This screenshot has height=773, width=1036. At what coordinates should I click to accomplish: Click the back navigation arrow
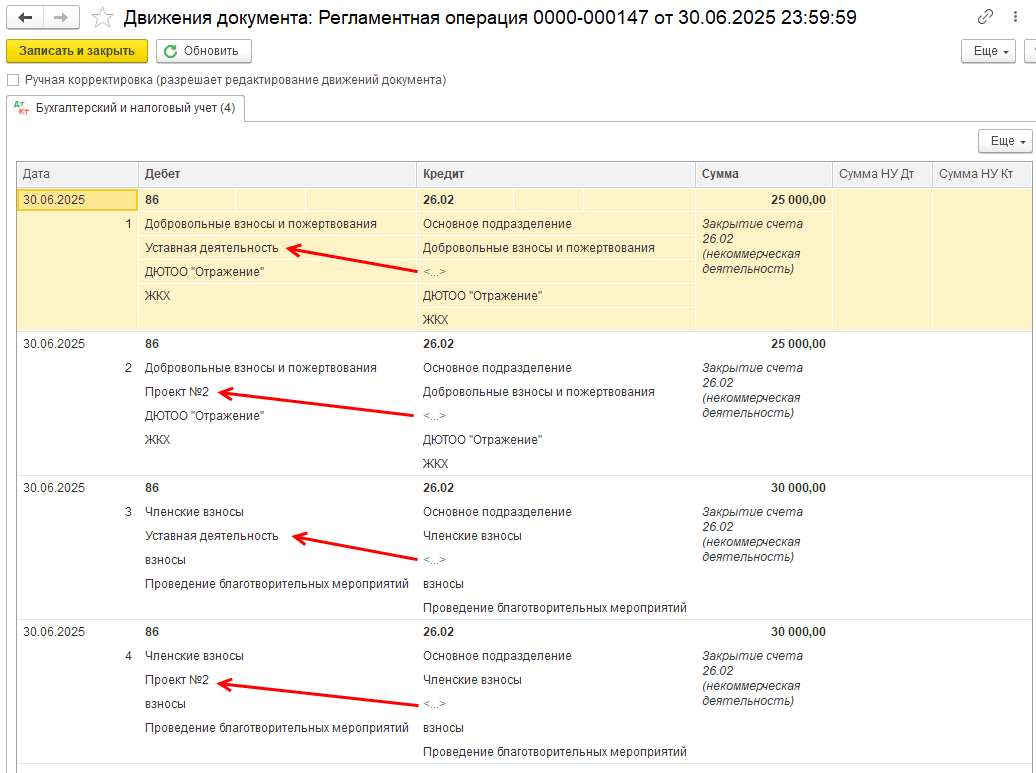(x=26, y=18)
